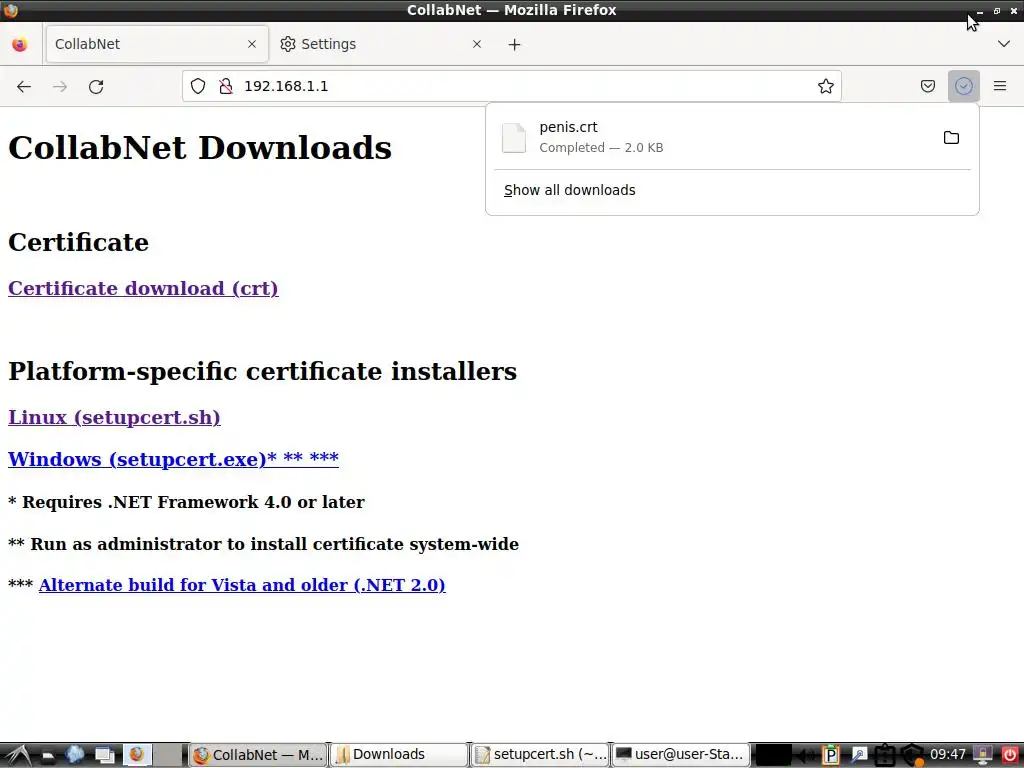
Task: Toggle the Downloads panel toolbar button
Action: point(963,86)
